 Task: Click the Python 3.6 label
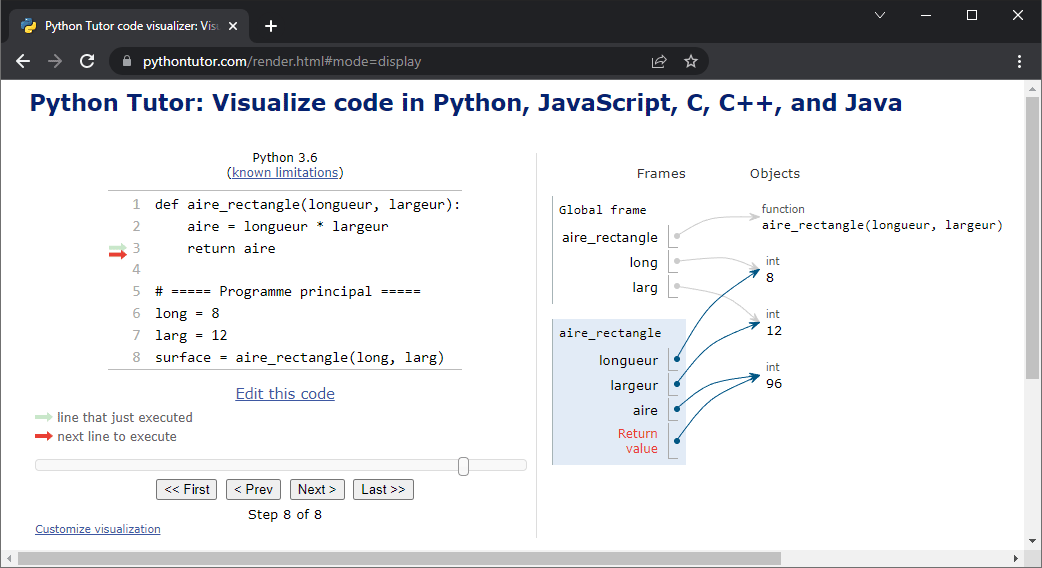[284, 157]
